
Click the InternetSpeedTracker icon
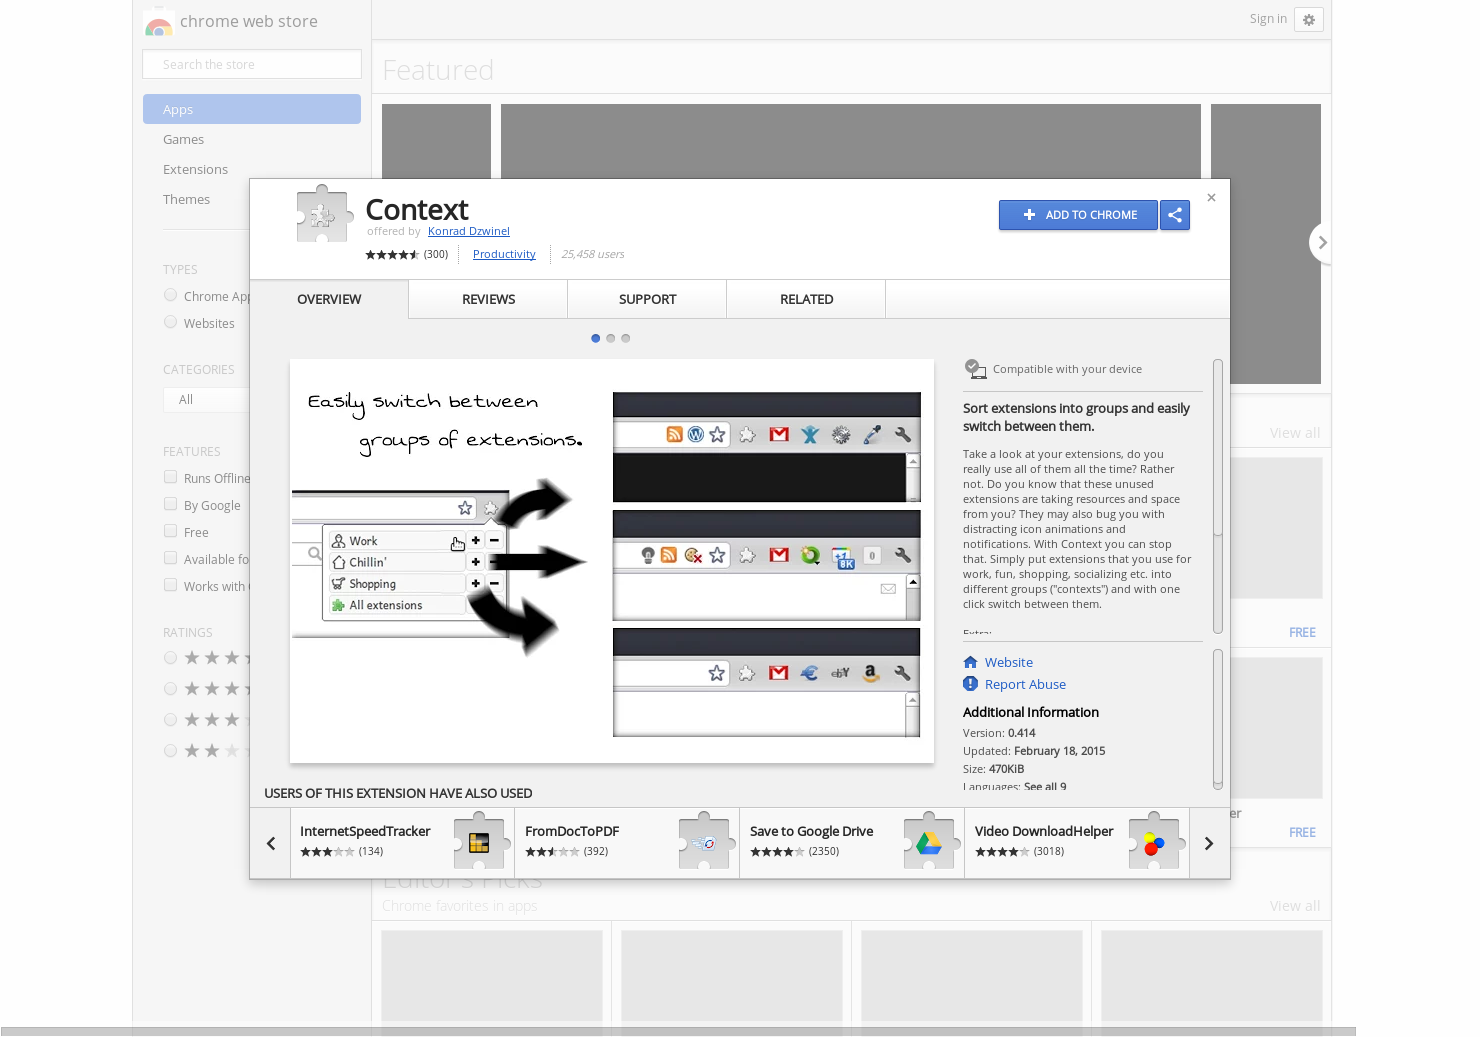(478, 843)
